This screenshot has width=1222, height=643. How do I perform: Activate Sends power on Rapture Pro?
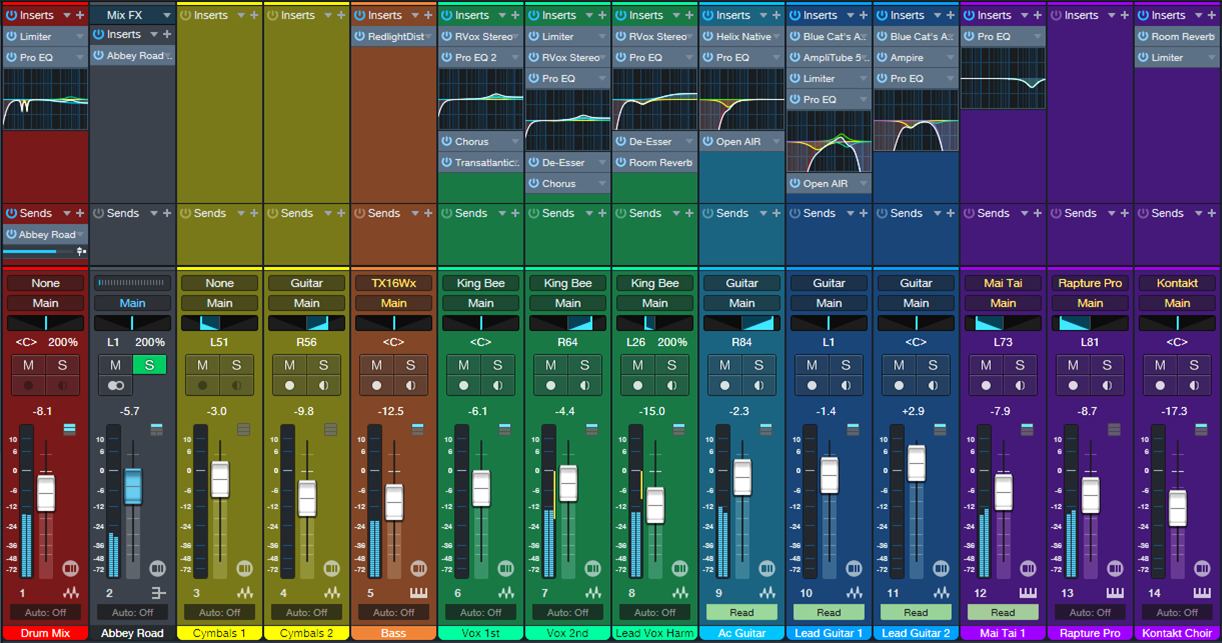[x=1054, y=213]
